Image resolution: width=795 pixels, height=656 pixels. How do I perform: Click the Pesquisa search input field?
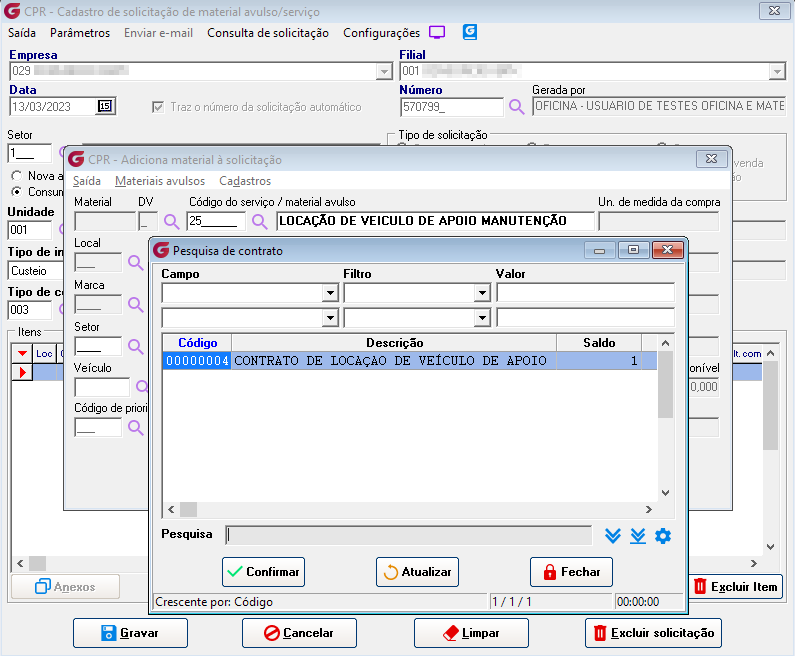pos(409,535)
